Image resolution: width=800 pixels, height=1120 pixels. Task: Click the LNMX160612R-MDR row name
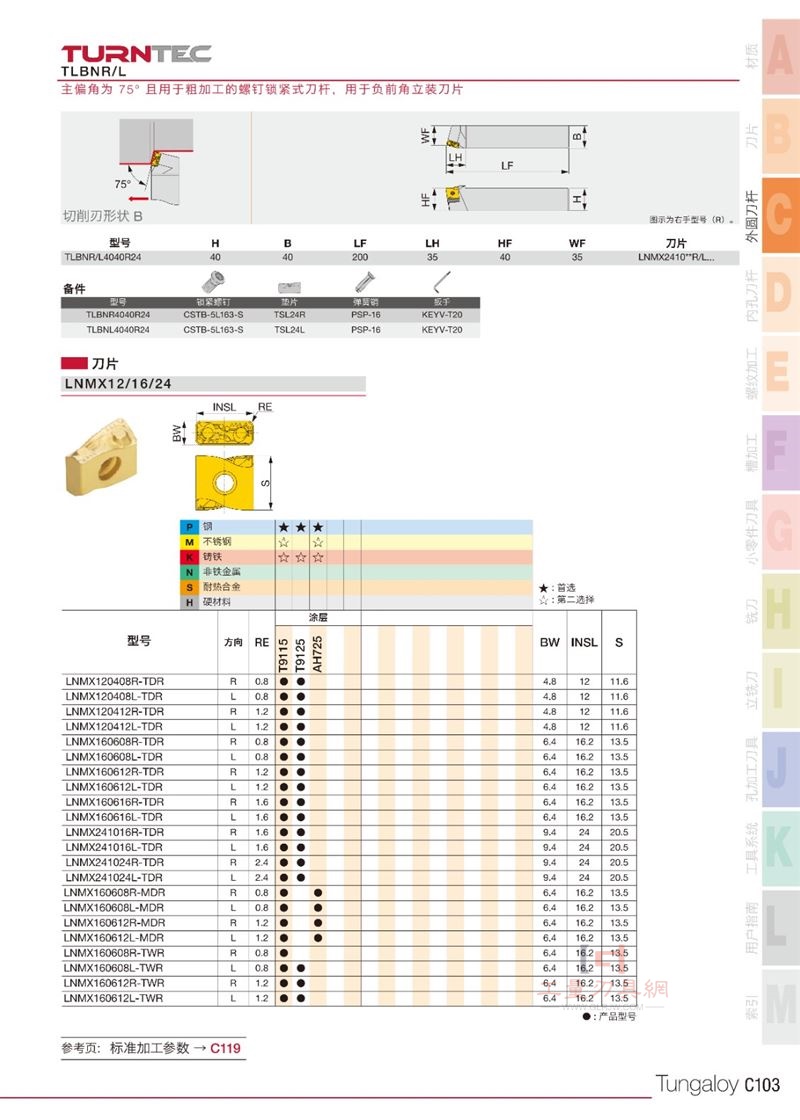tap(114, 923)
